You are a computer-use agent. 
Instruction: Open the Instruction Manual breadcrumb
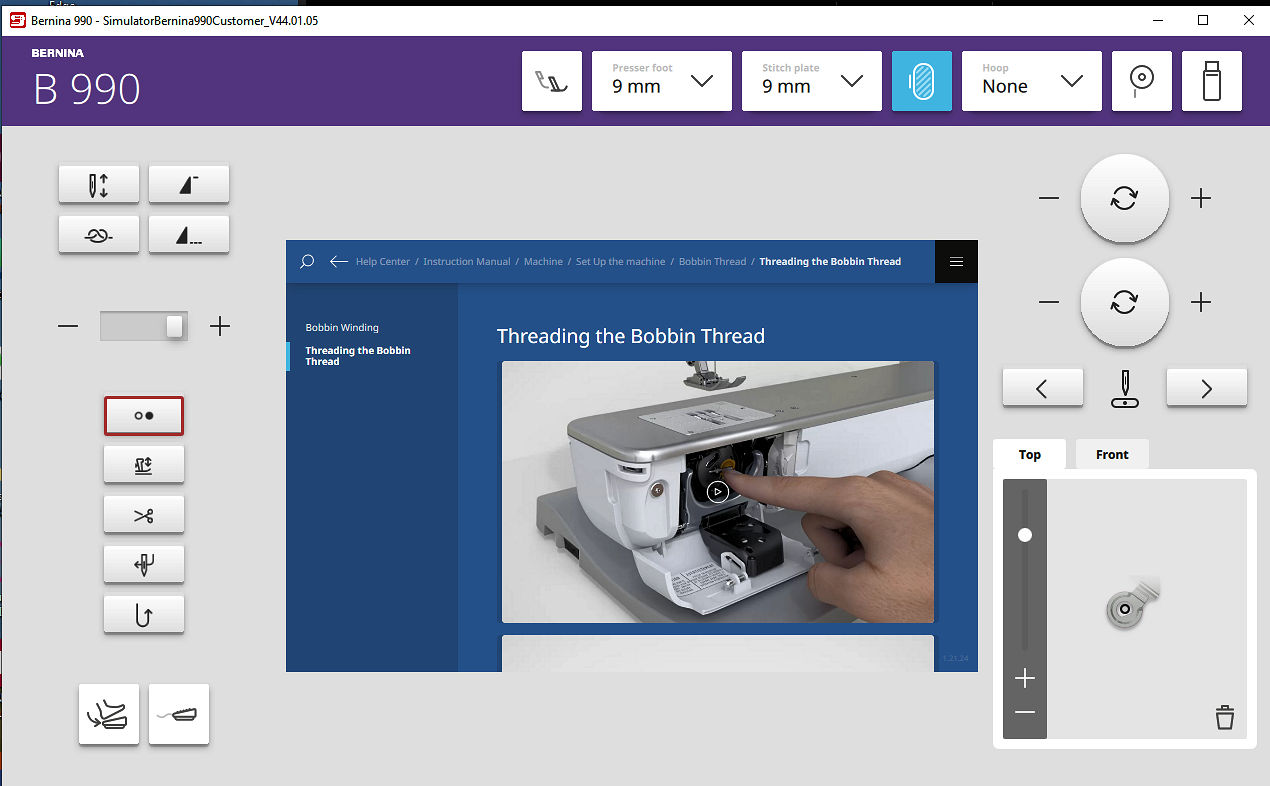[467, 262]
